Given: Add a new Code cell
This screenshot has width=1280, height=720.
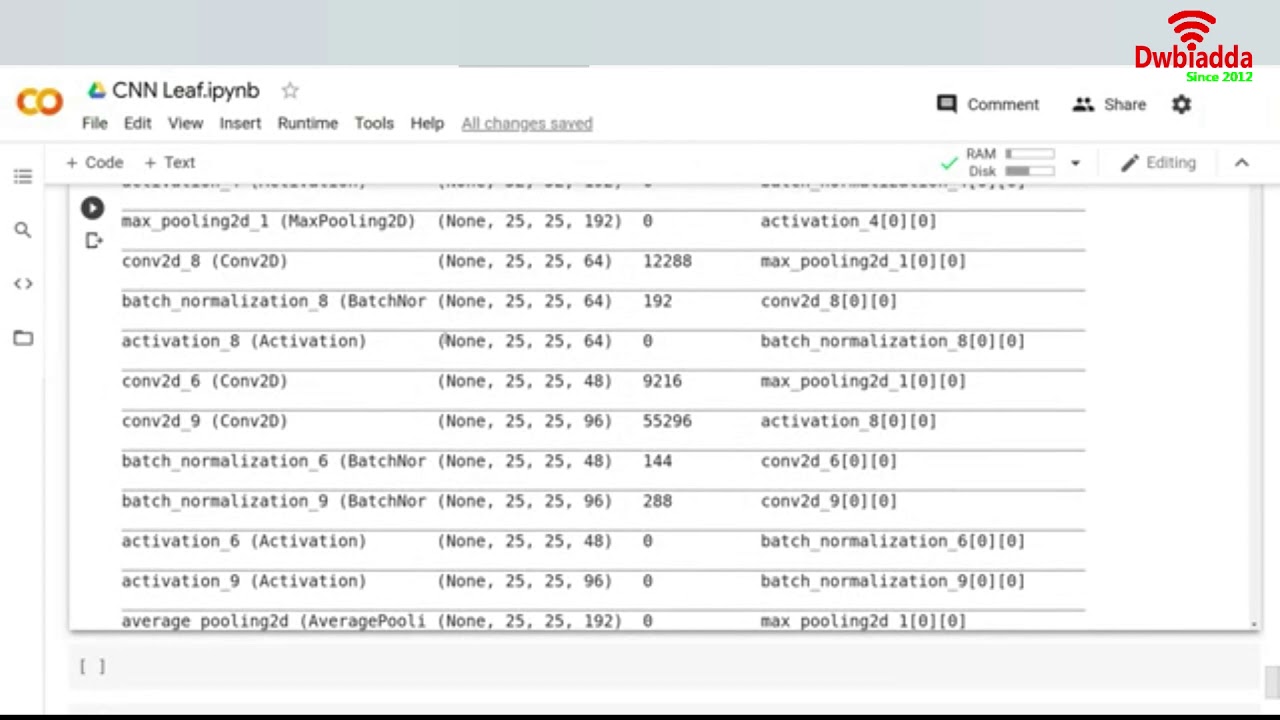Looking at the screenshot, I should tap(95, 162).
